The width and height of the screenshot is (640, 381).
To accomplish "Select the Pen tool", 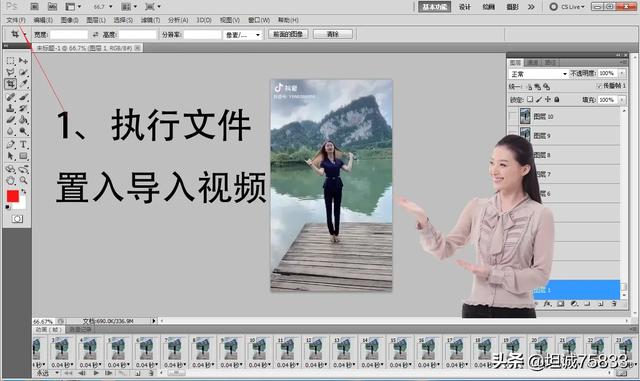I will 11,144.
